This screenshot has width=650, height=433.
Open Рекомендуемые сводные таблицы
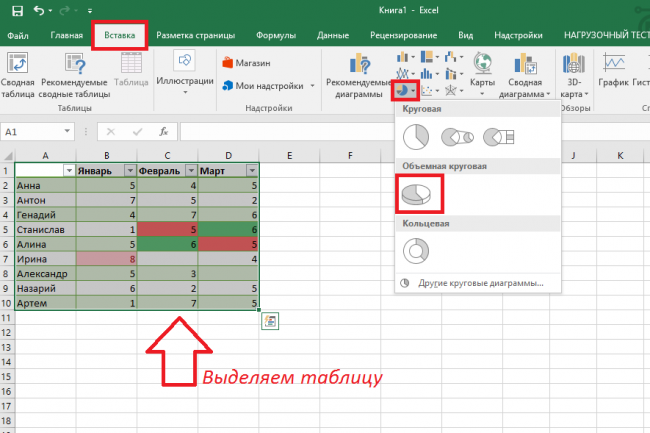pyautogui.click(x=75, y=75)
